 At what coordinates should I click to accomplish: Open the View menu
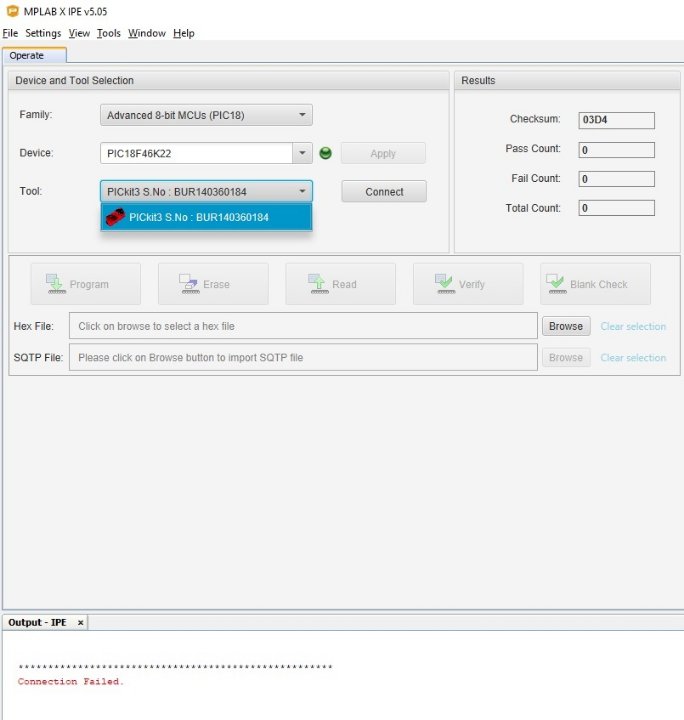point(79,33)
